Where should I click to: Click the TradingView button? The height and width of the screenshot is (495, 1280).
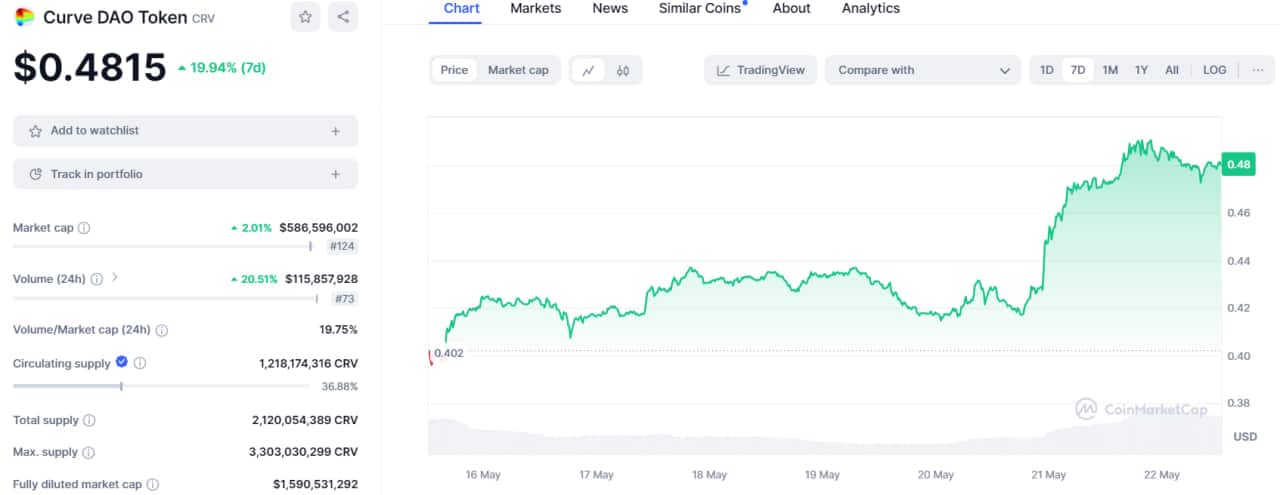coord(761,70)
